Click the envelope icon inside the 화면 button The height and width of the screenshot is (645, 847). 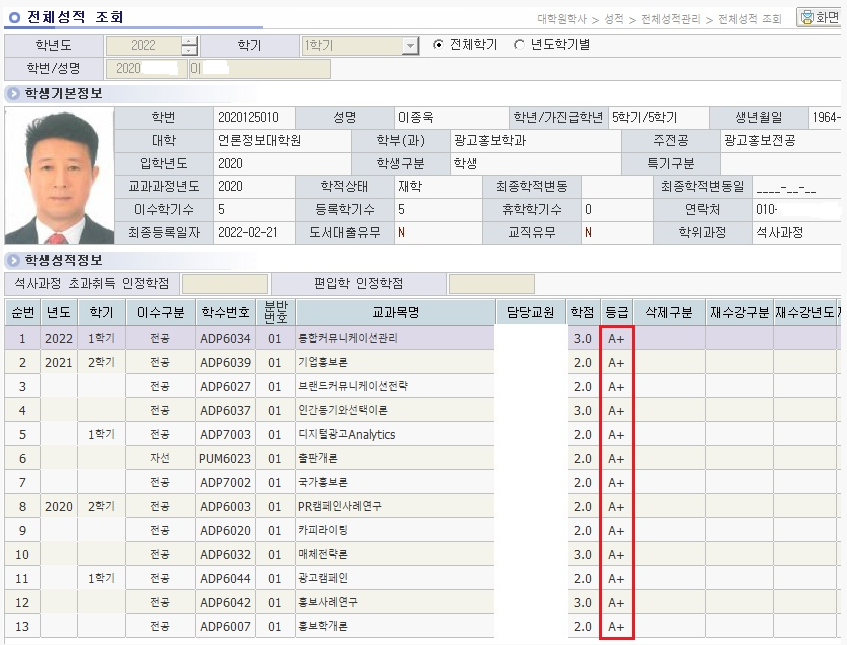[x=807, y=17]
